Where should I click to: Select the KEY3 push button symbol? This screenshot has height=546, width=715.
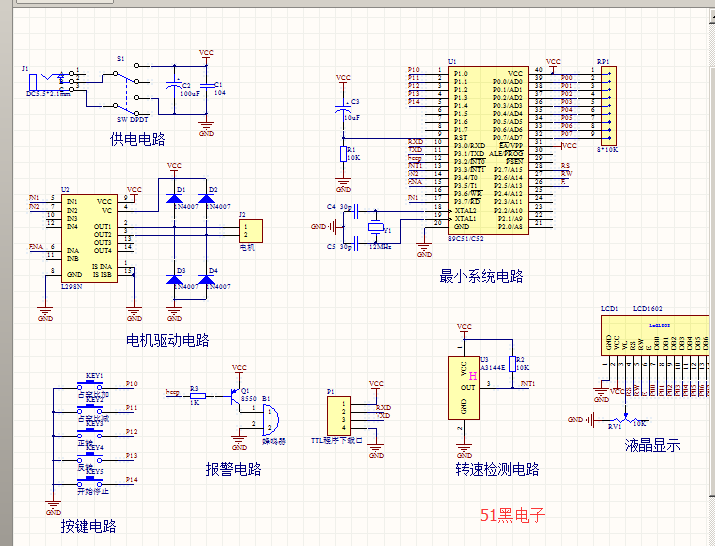(90, 433)
